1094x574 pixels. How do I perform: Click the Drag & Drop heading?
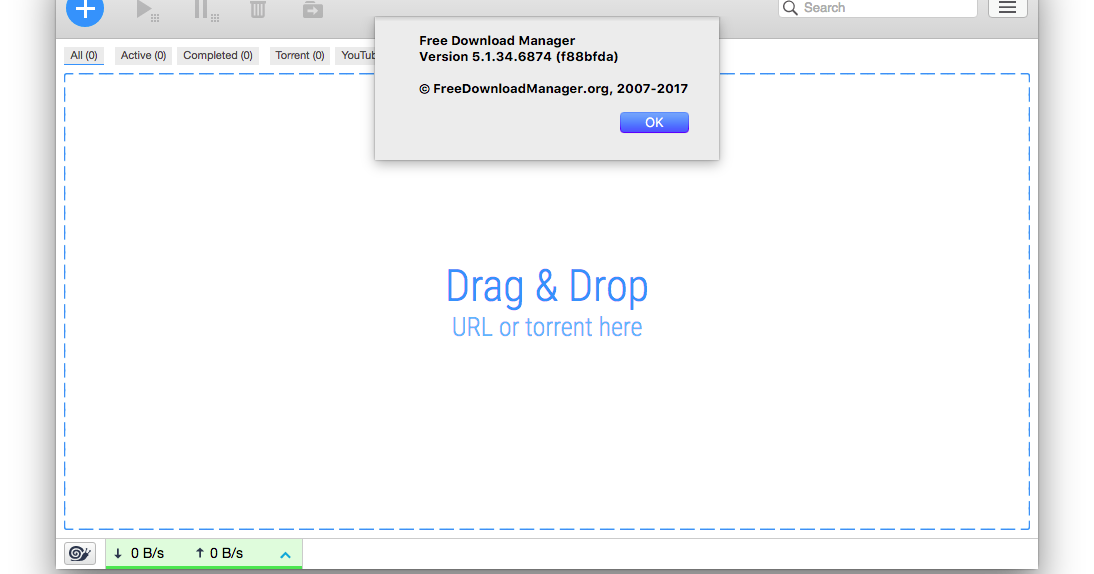point(547,287)
